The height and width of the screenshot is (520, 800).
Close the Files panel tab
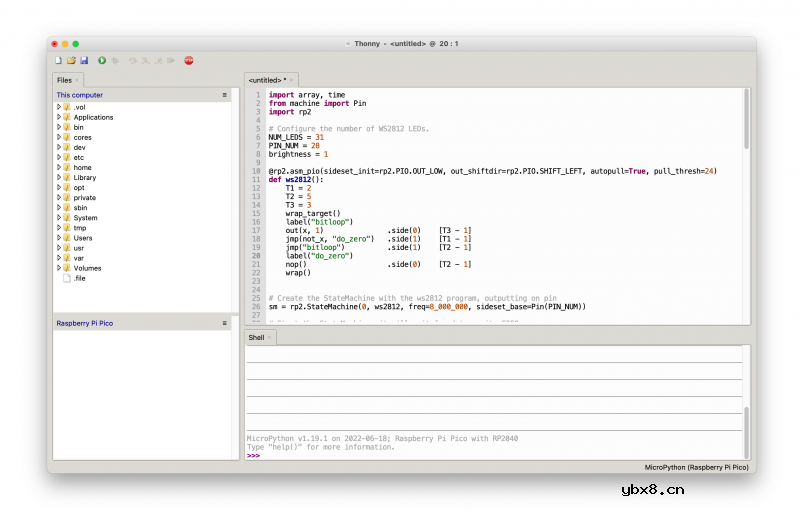(77, 79)
